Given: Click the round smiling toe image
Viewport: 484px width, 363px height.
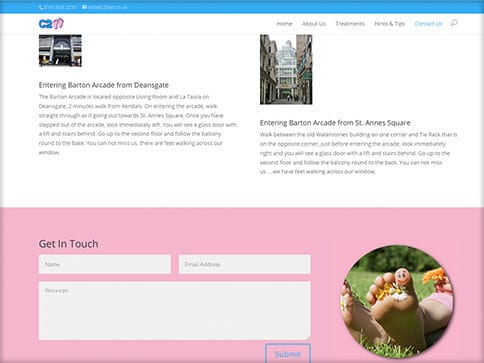Looking at the screenshot, I should (x=397, y=302).
